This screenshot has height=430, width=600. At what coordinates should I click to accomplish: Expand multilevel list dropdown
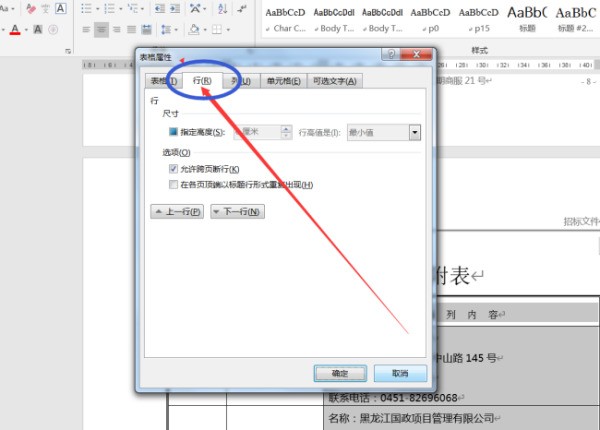coord(142,9)
